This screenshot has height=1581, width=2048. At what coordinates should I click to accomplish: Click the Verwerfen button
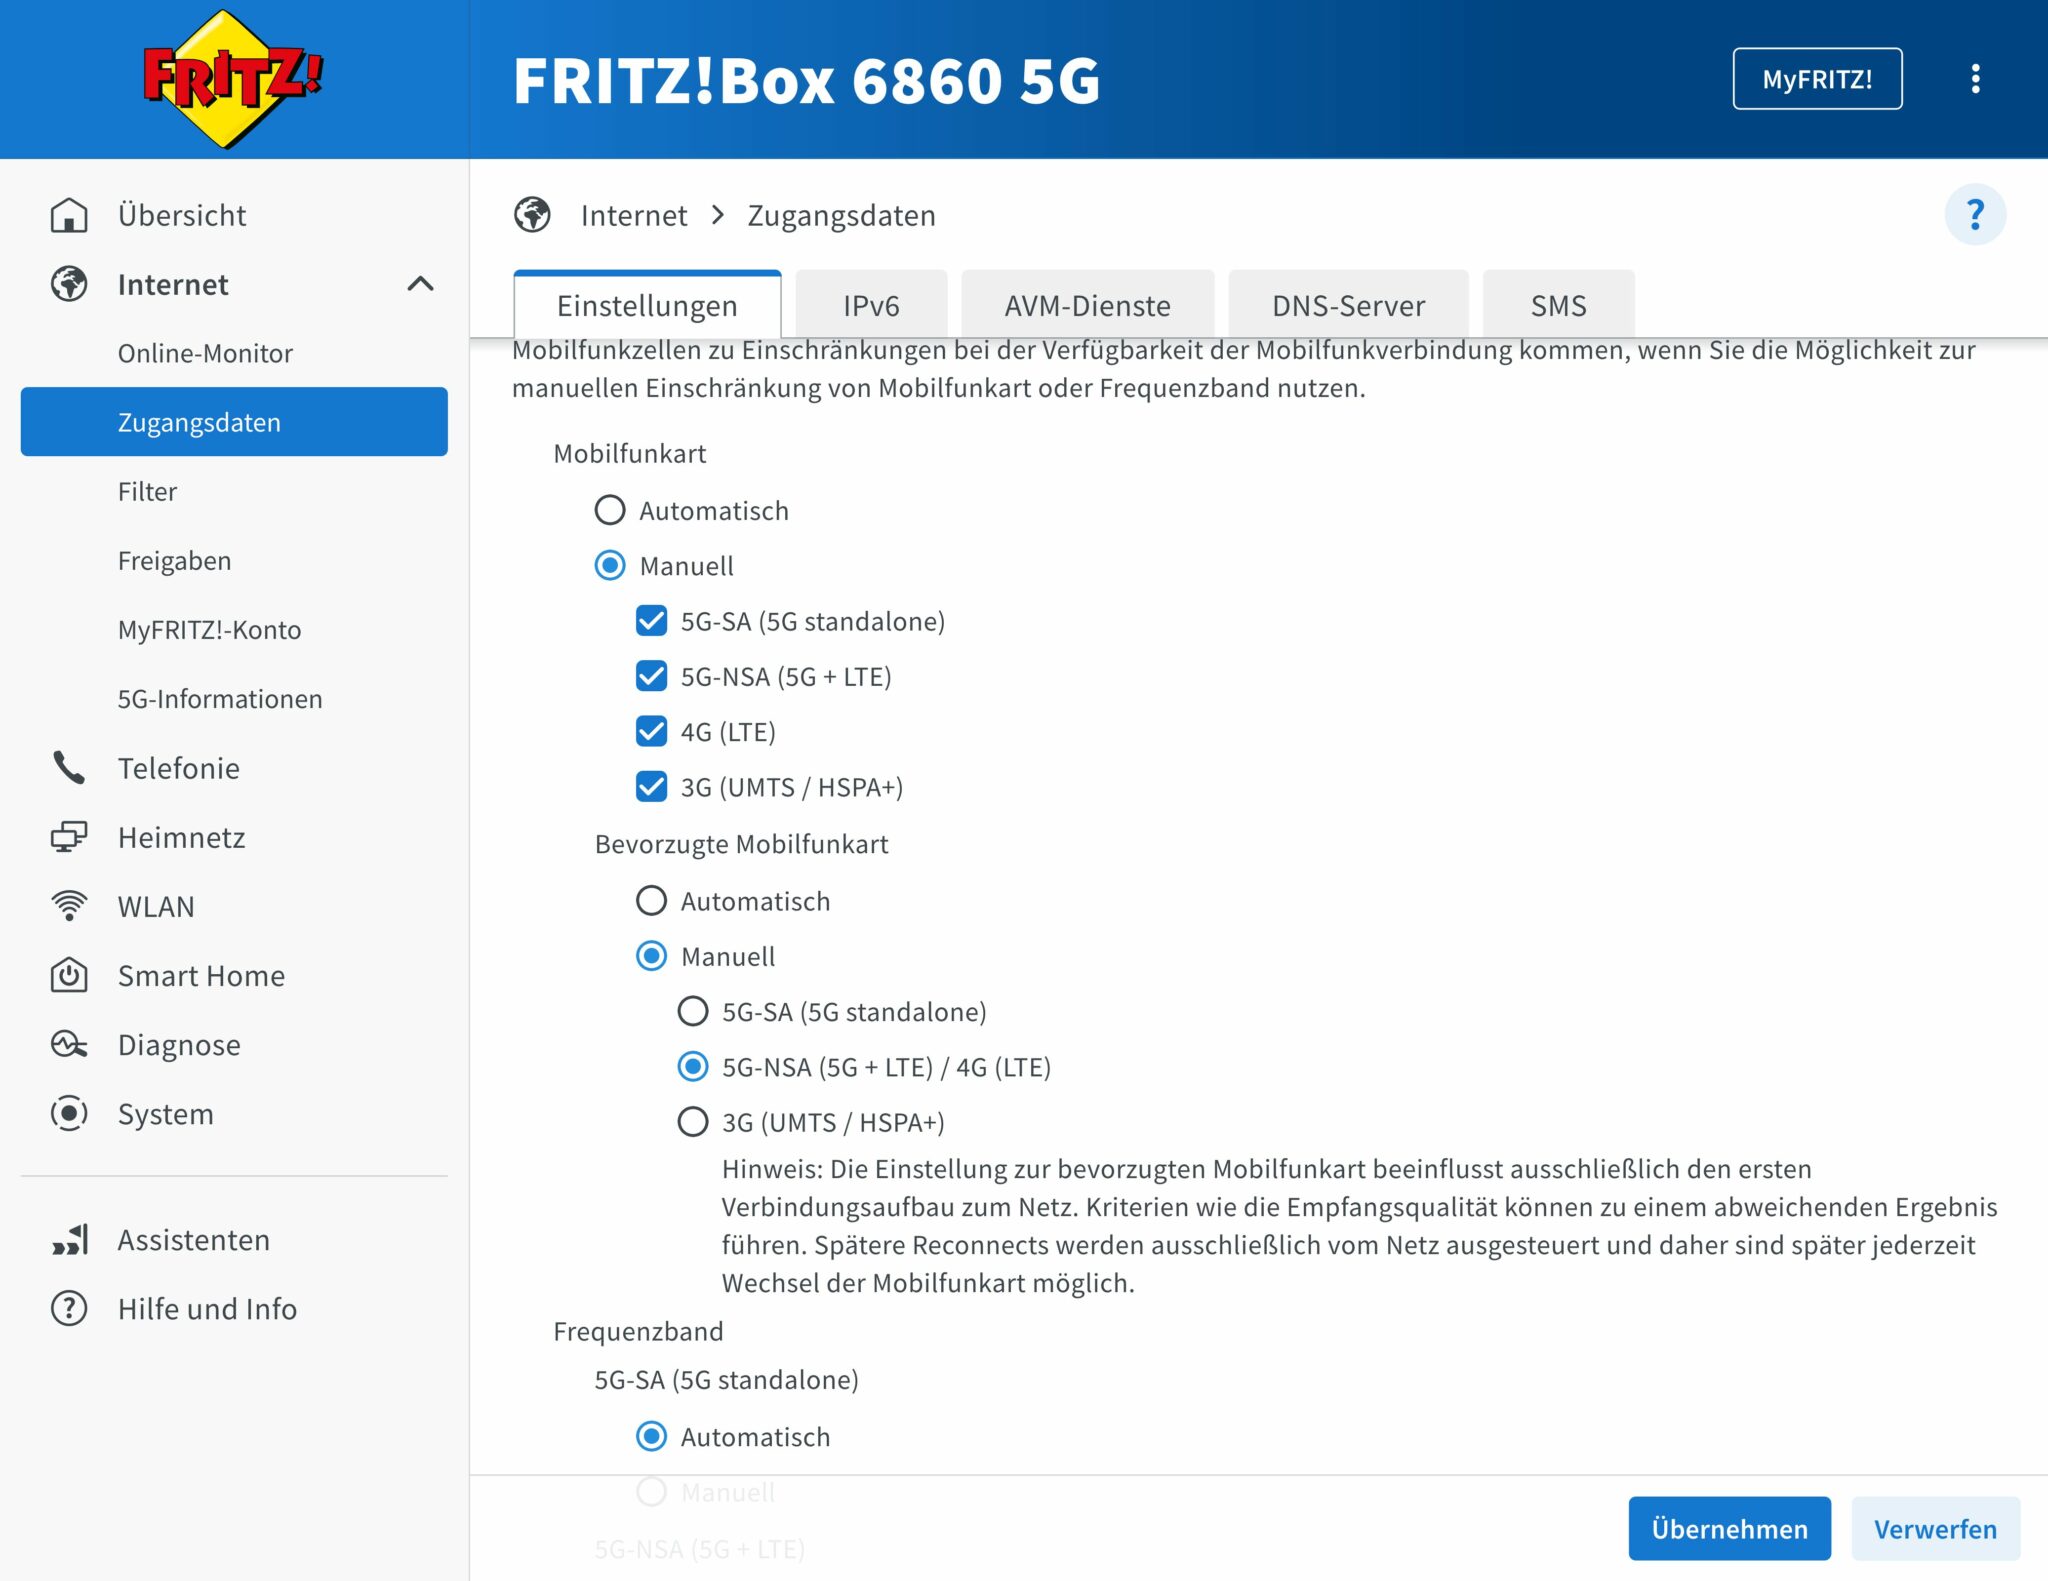[1936, 1528]
